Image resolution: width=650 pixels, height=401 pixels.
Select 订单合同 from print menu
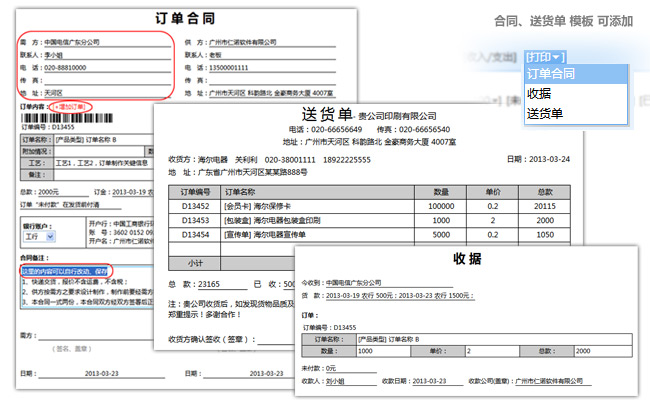point(576,74)
